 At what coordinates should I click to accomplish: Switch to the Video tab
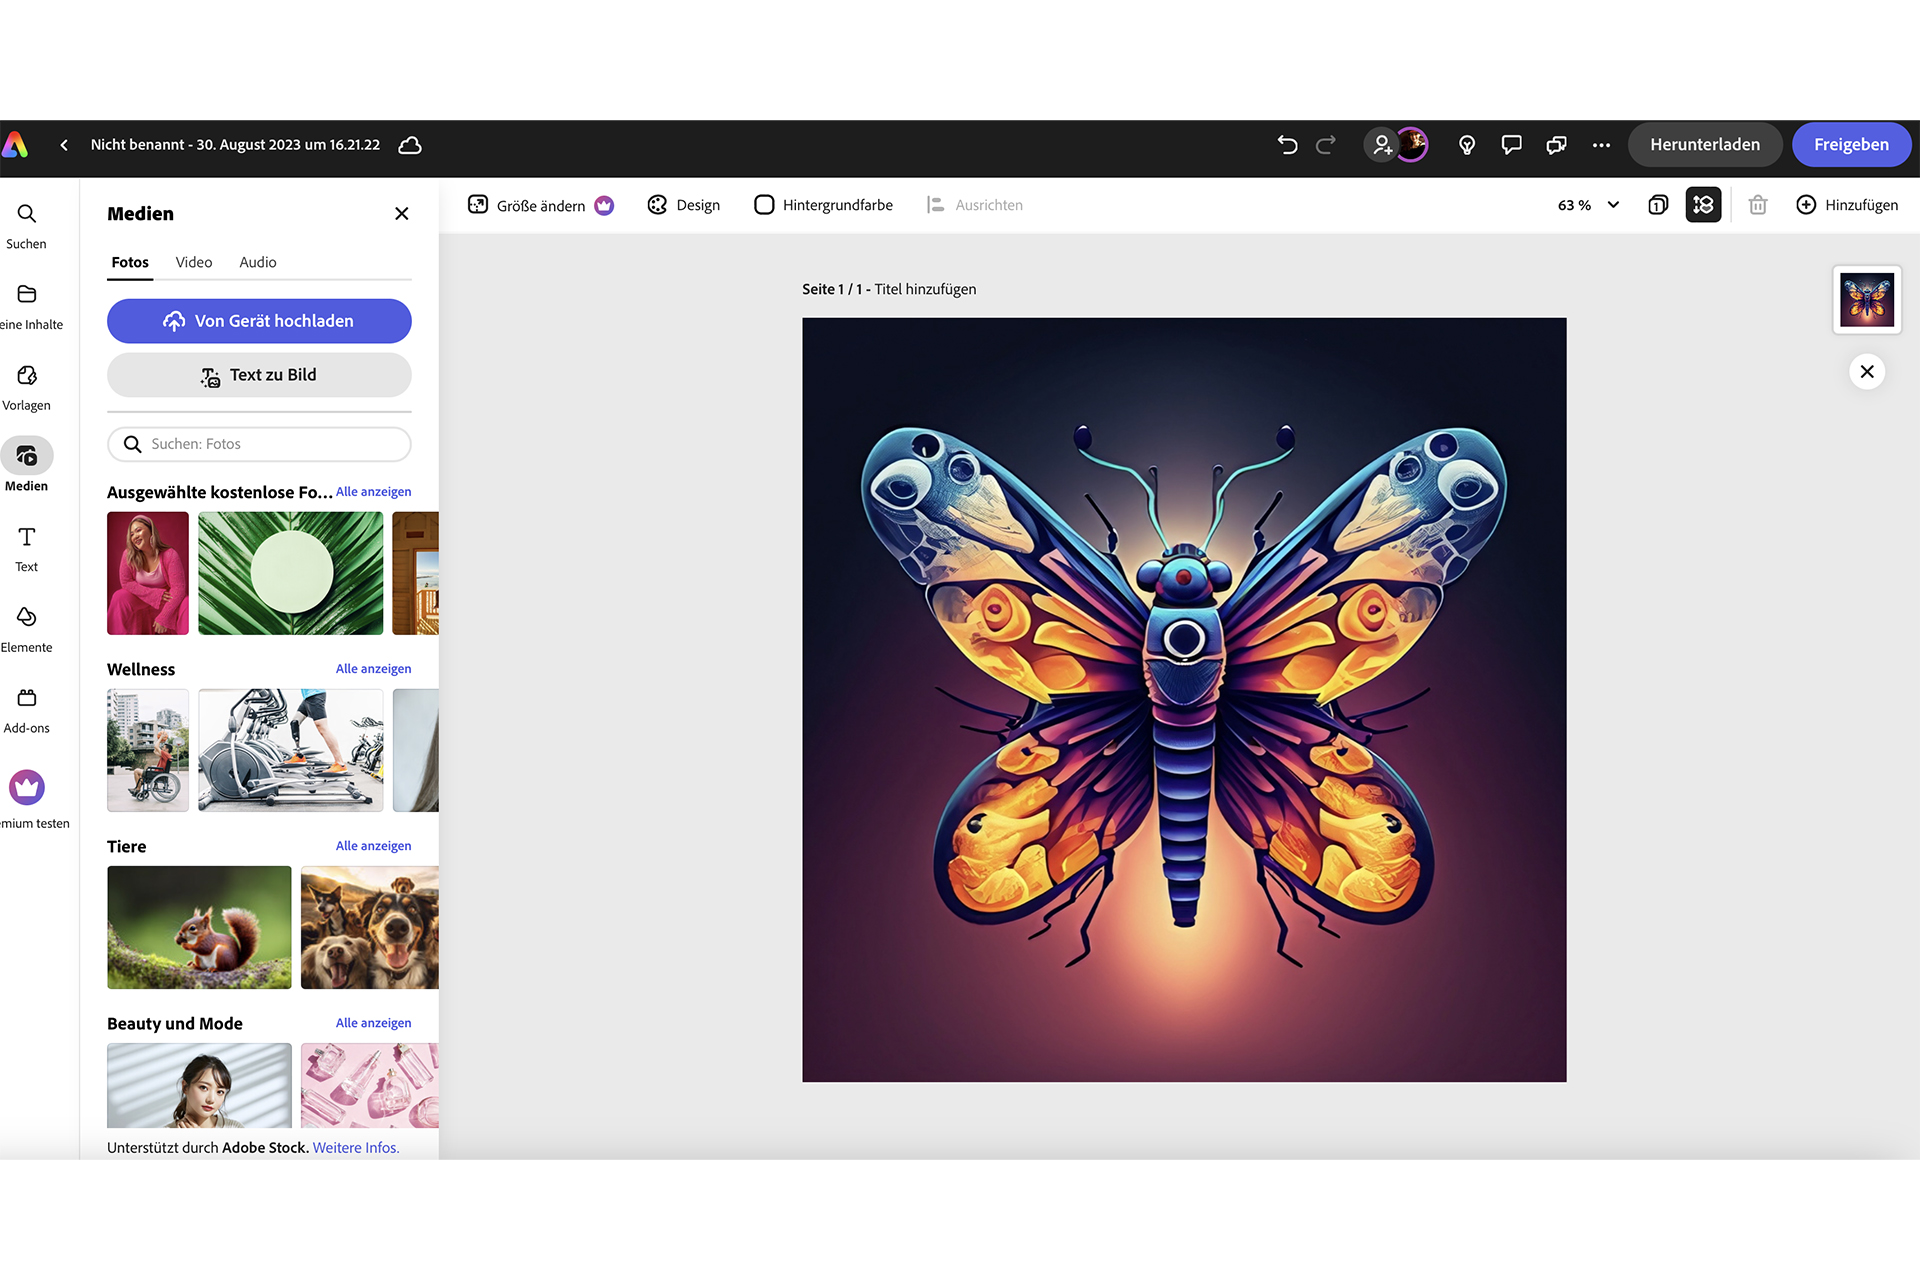point(193,262)
